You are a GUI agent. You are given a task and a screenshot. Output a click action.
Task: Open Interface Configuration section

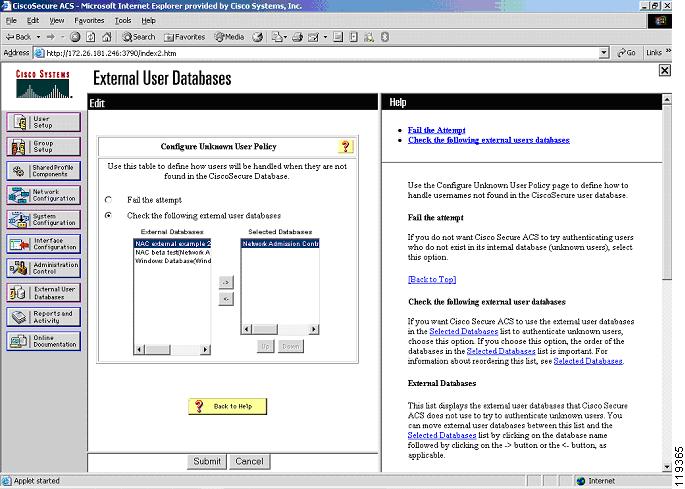[43, 244]
